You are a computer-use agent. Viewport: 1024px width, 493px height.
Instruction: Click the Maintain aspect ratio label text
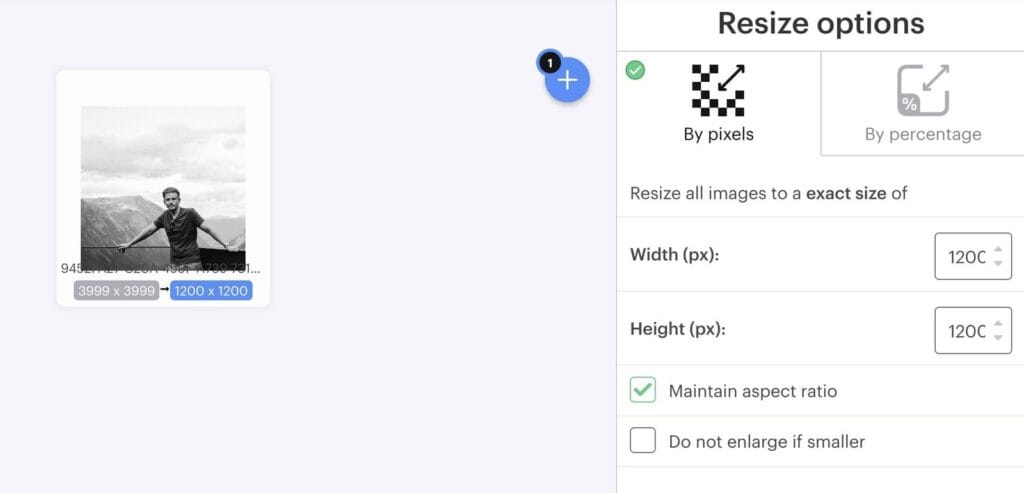(753, 391)
